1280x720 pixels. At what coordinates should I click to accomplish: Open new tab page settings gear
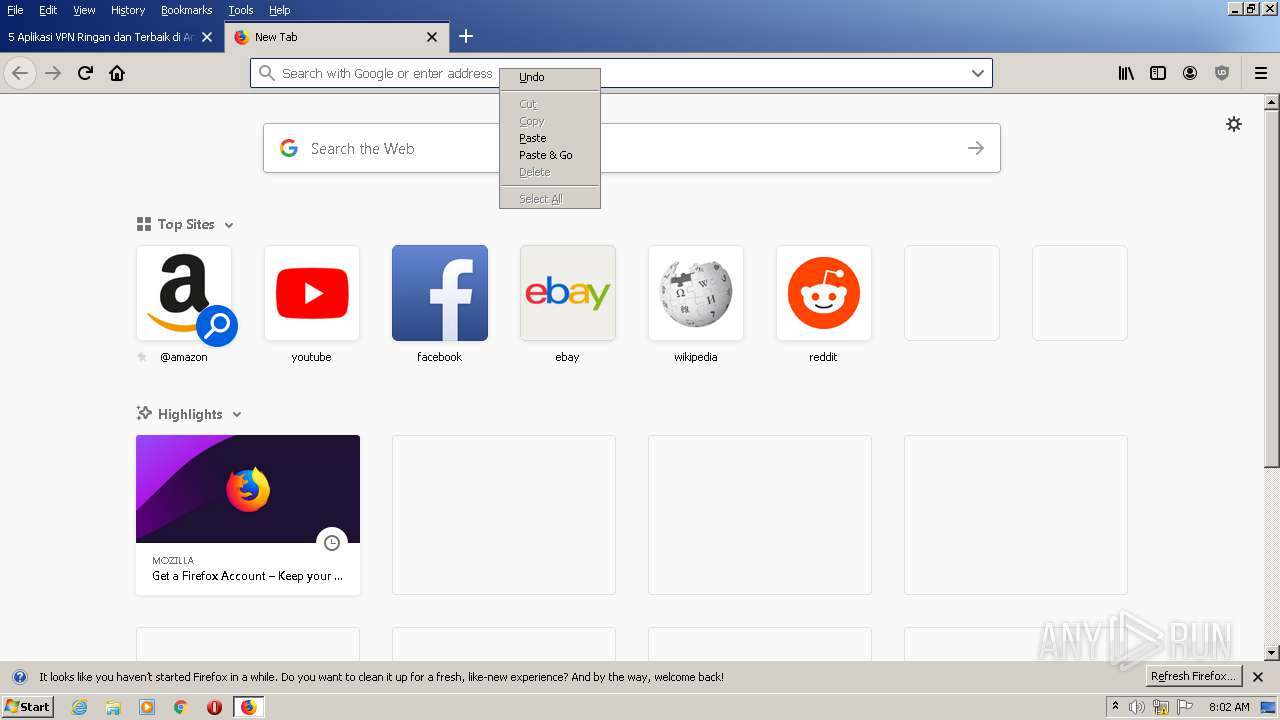pyautogui.click(x=1234, y=124)
